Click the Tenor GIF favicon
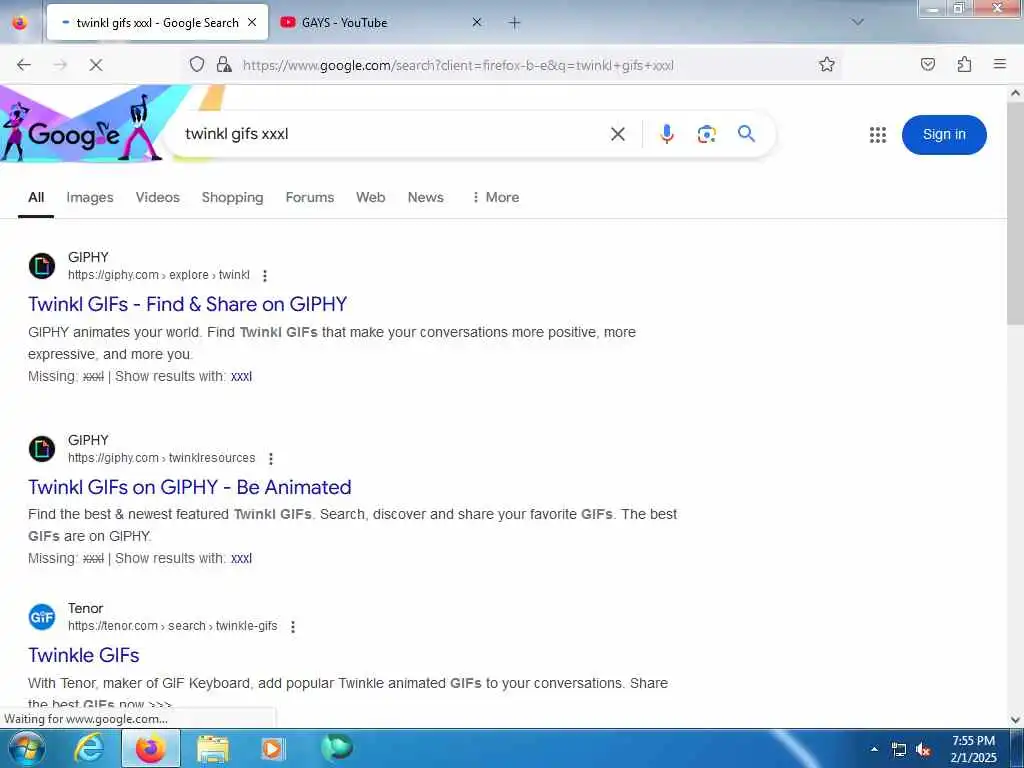 tap(42, 617)
